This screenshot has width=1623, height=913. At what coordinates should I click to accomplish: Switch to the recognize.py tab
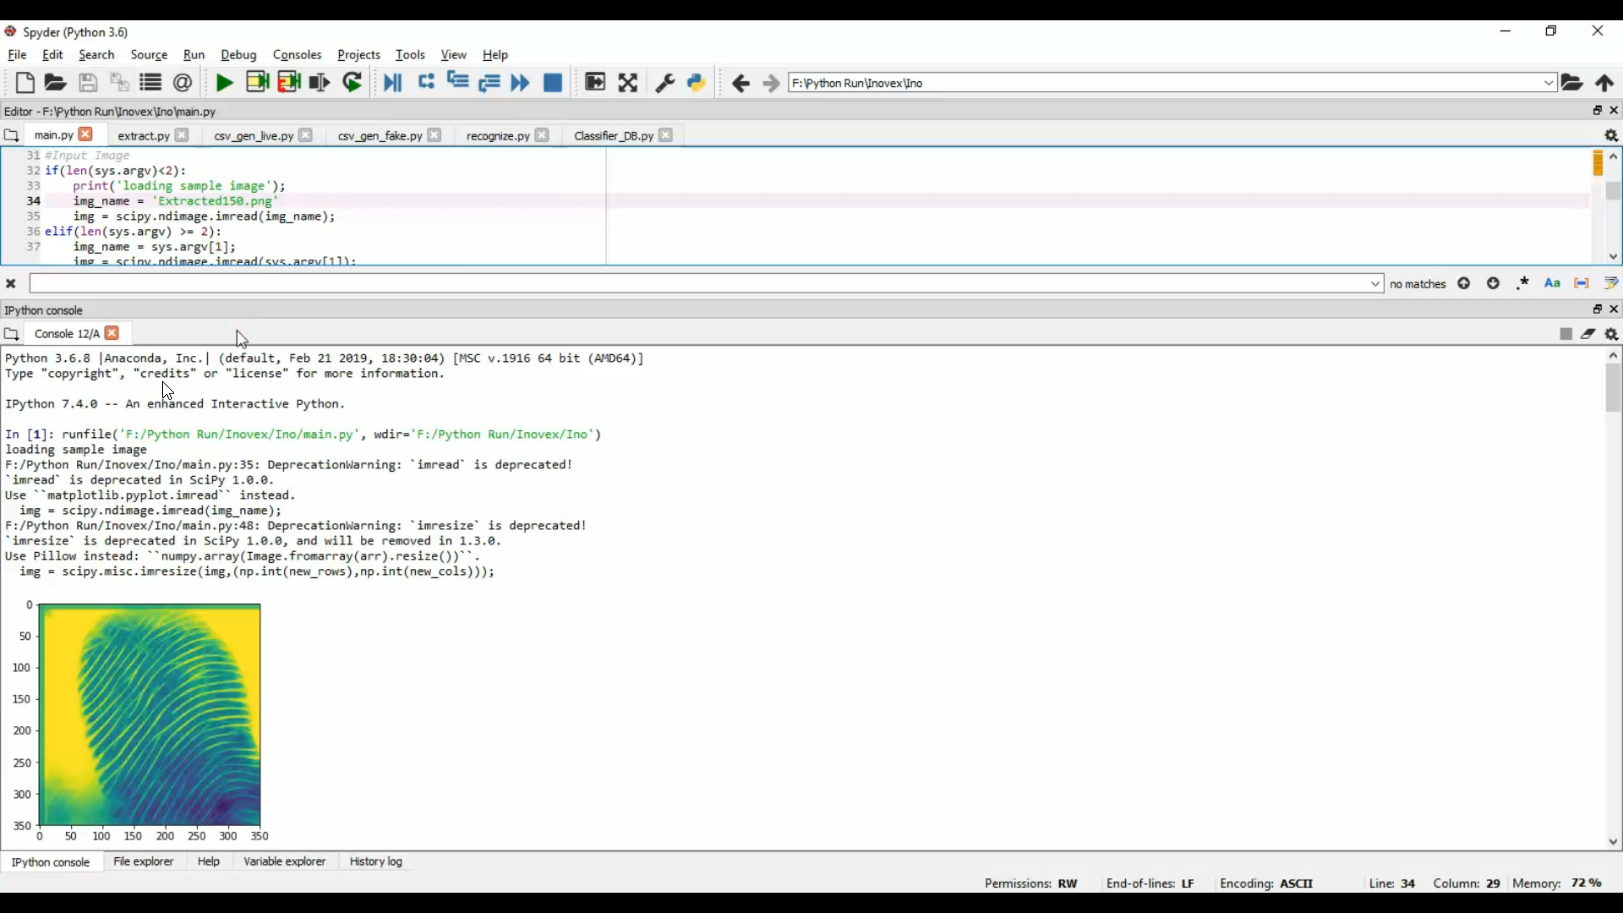(497, 135)
